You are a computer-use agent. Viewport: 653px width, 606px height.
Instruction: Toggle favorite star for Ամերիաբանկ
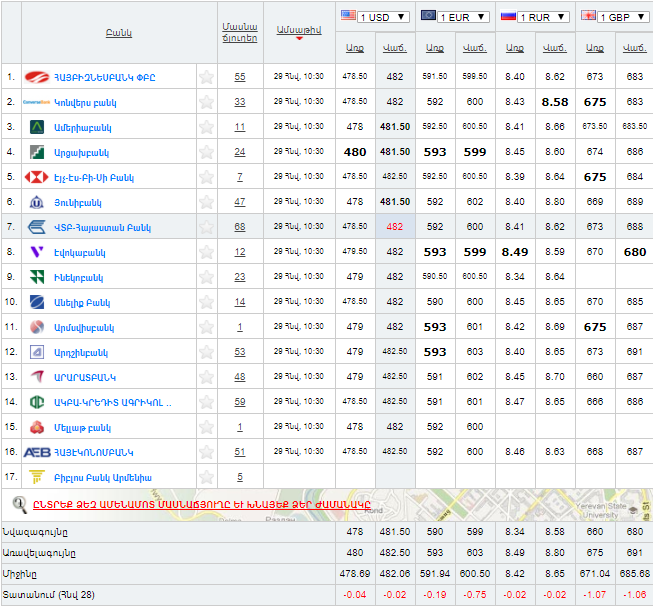[206, 127]
